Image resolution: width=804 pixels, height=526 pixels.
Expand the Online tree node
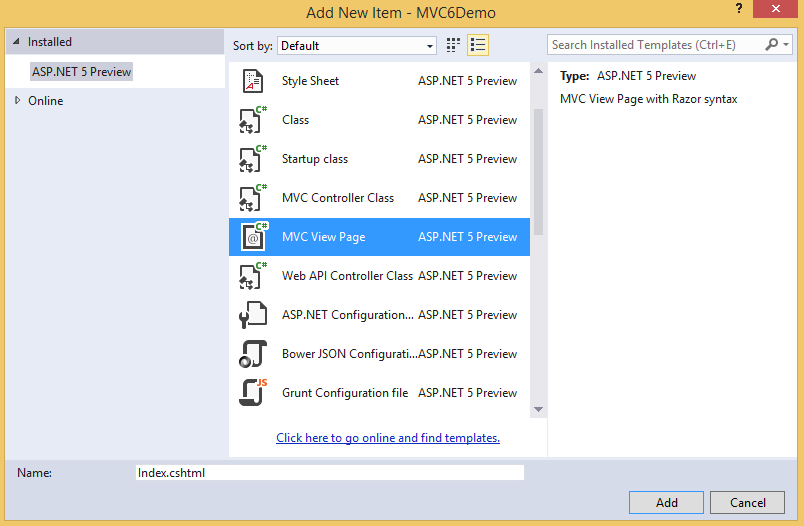coord(17,100)
